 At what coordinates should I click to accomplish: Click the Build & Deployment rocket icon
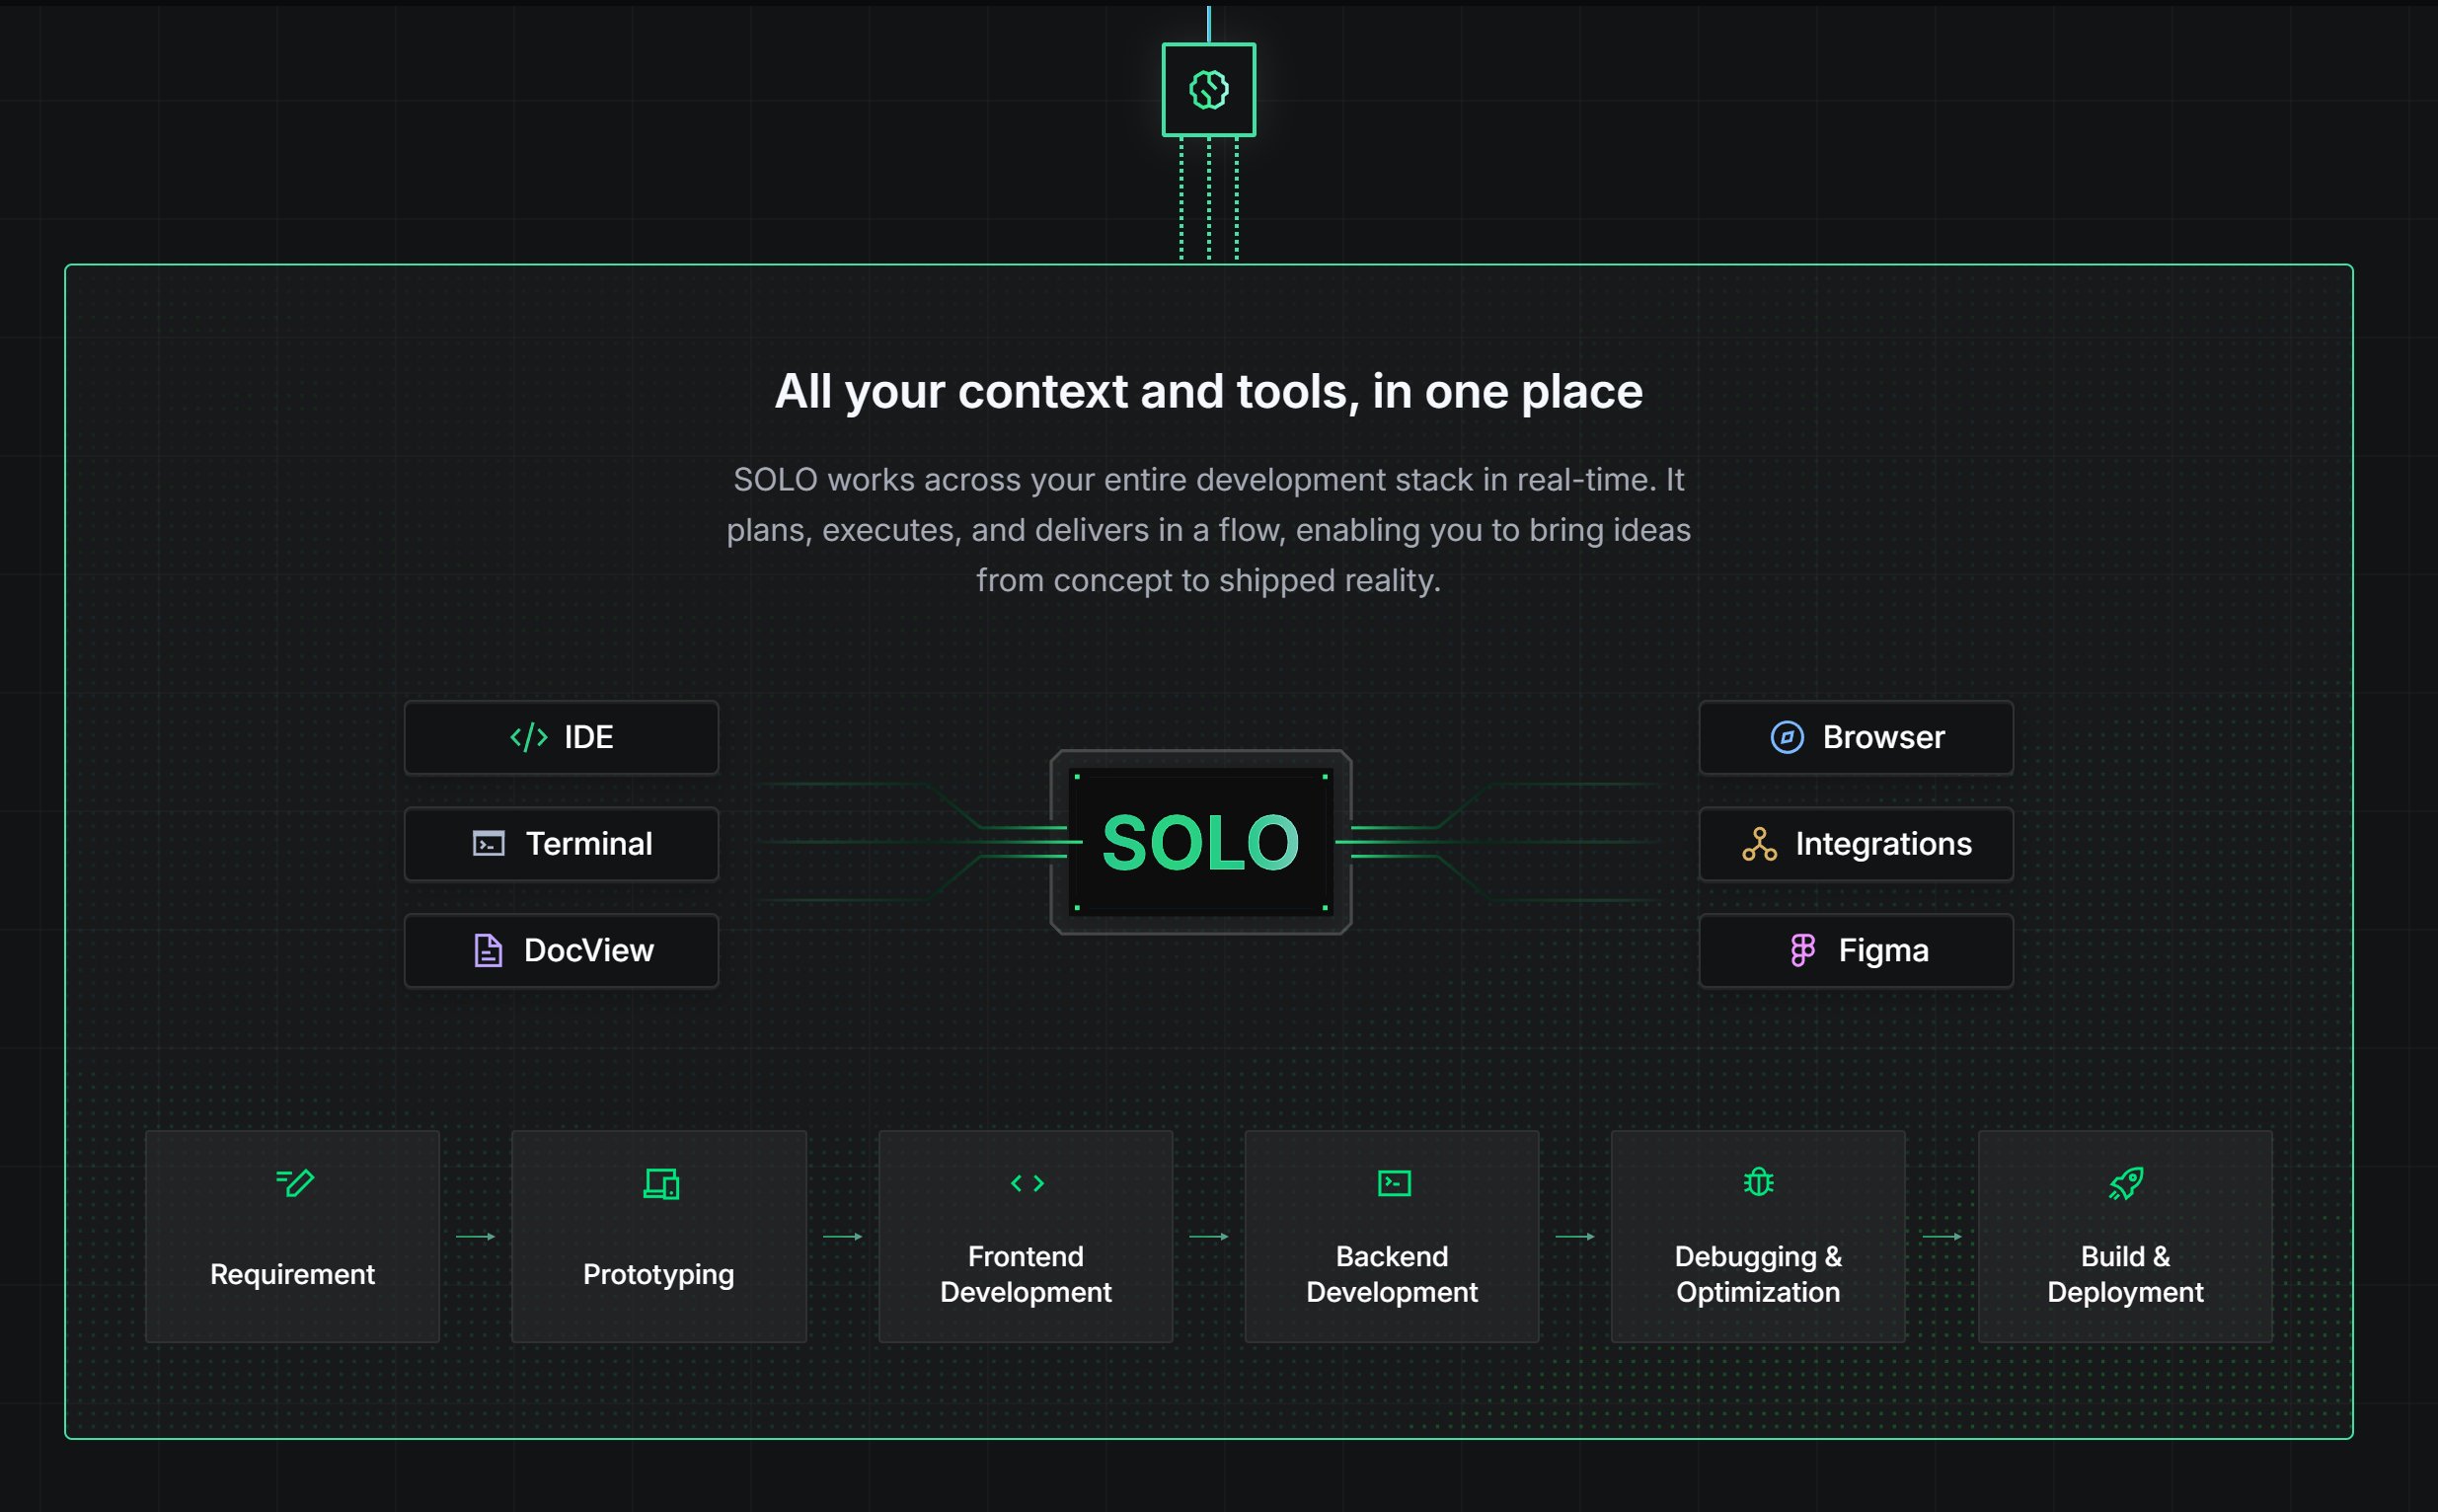[2125, 1183]
